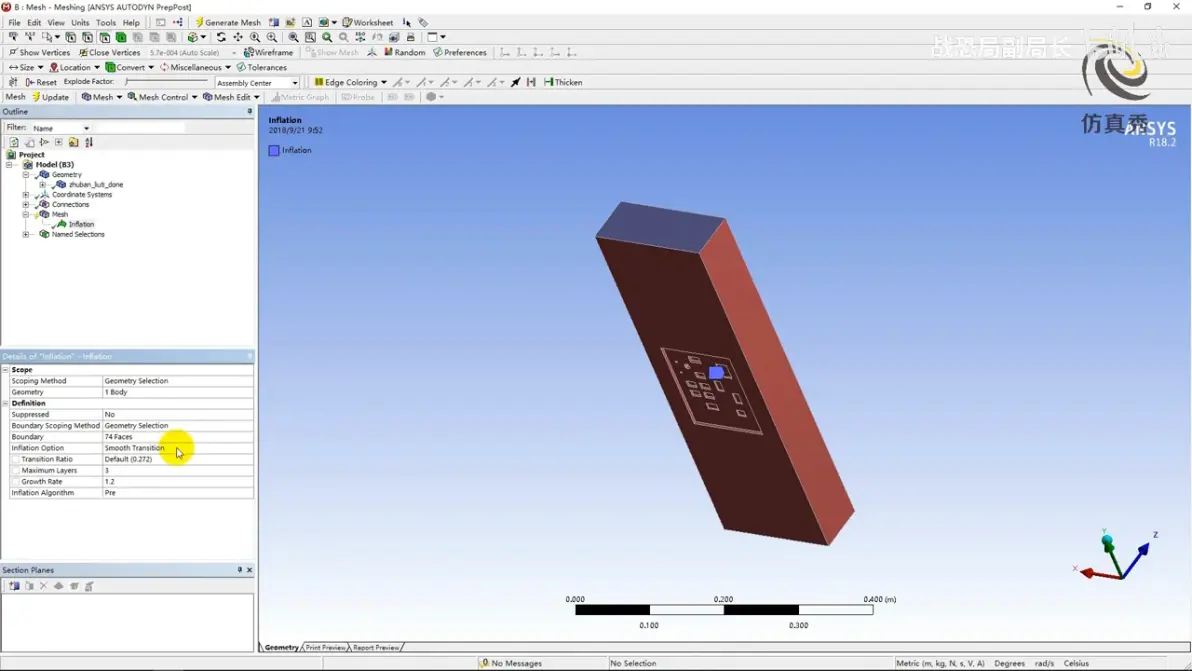Open the Tools menu
The height and width of the screenshot is (671, 1192).
pyautogui.click(x=106, y=23)
